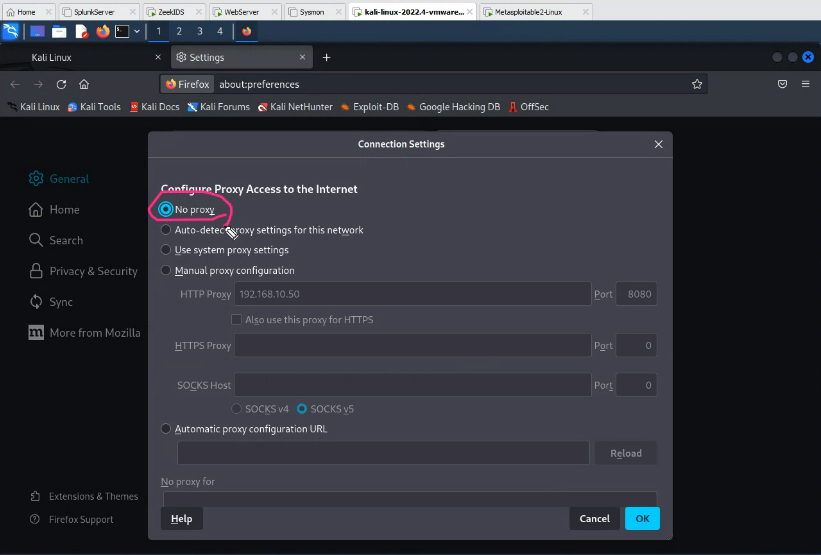Image resolution: width=821 pixels, height=555 pixels.
Task: Click the SOCKS Host port field
Action: [636, 385]
